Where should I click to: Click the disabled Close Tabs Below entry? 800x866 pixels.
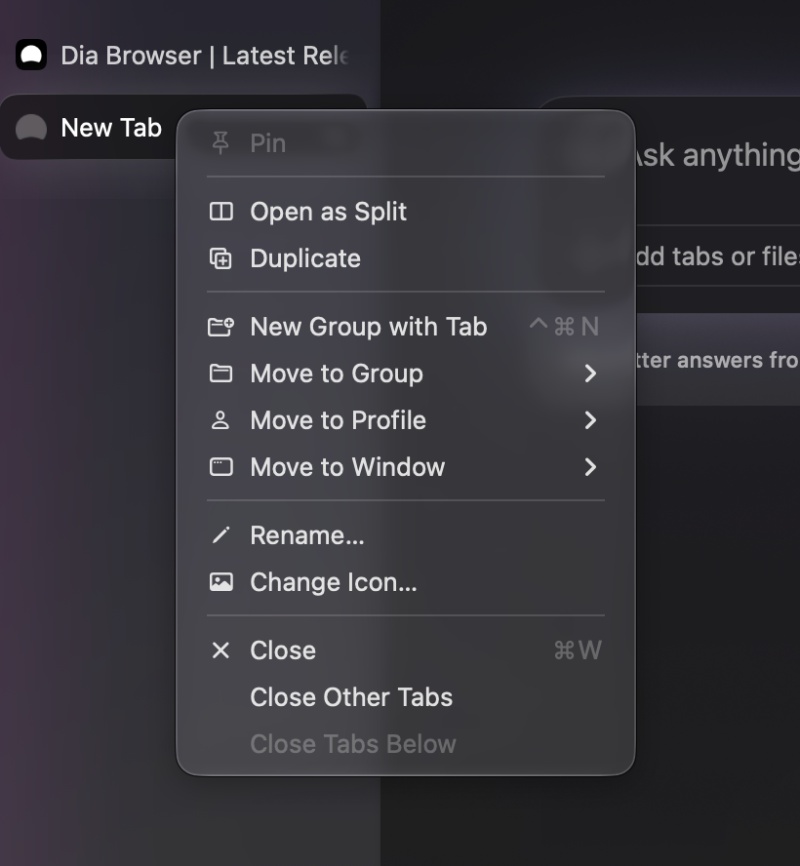pyautogui.click(x=406, y=744)
